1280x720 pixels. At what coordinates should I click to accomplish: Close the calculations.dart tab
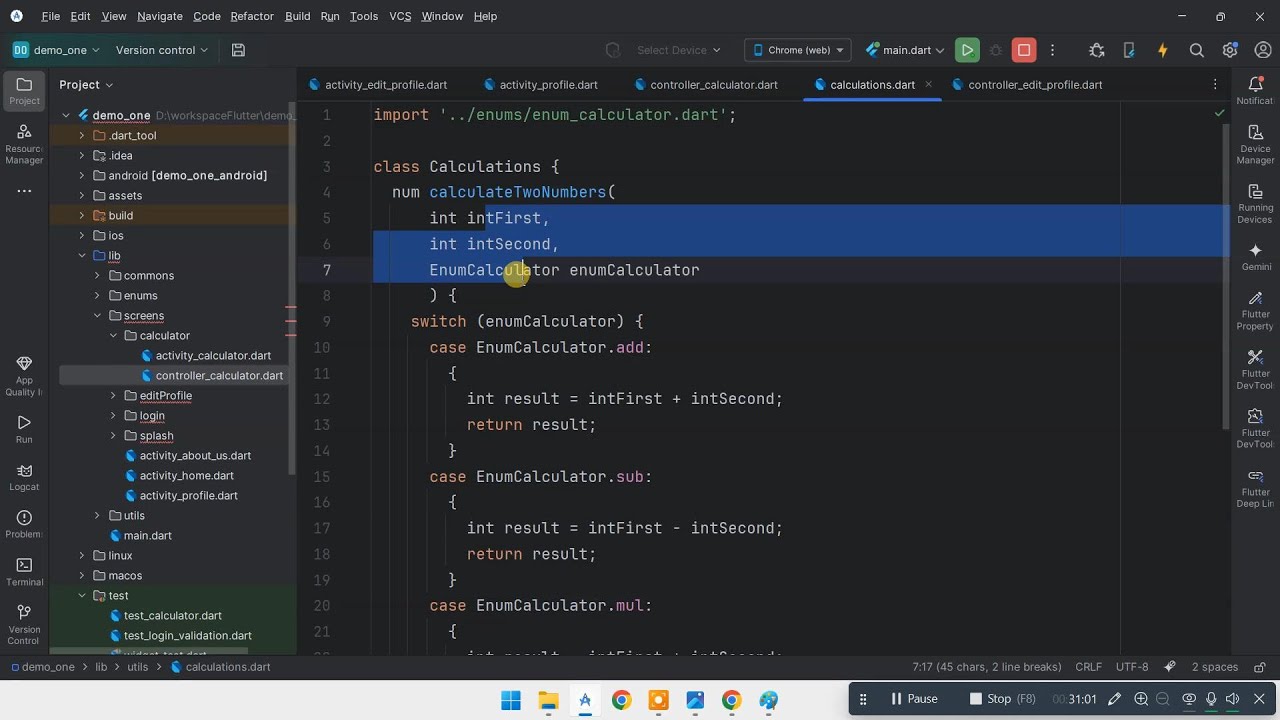click(928, 84)
